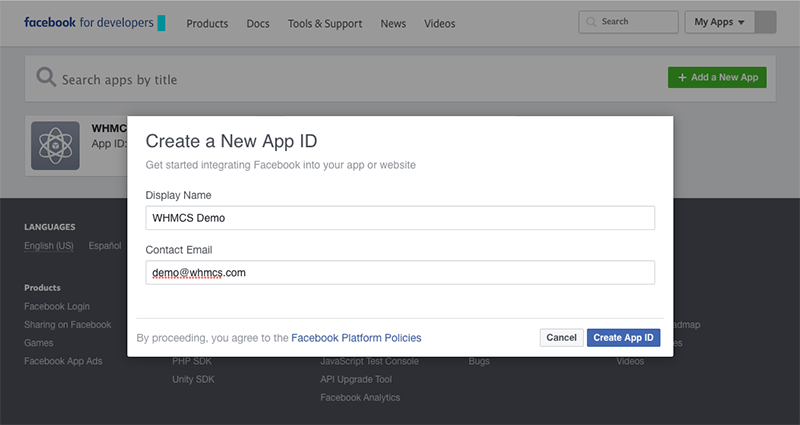800x425 pixels.
Task: Click the magnifier icon beside Search apps
Action: tap(46, 77)
